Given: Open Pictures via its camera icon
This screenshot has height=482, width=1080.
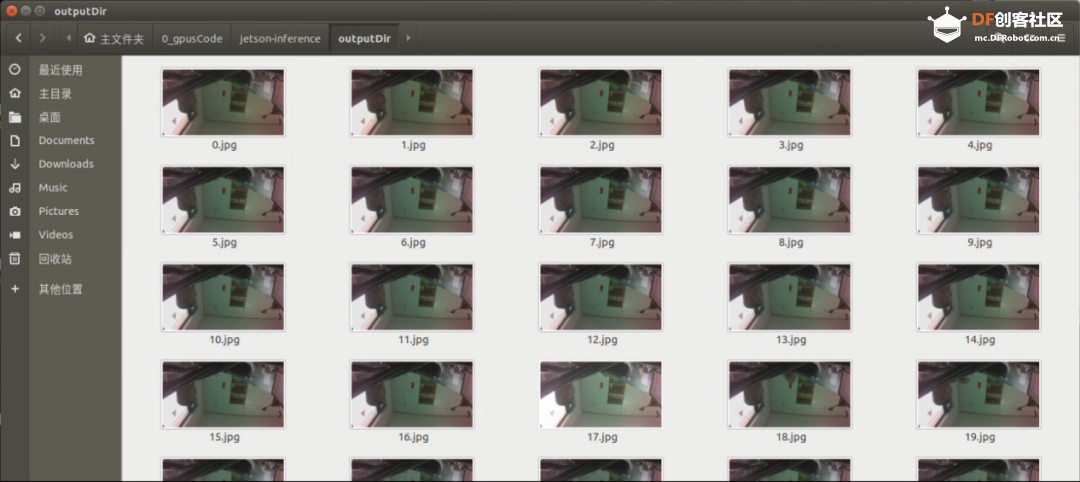Looking at the screenshot, I should [x=15, y=211].
